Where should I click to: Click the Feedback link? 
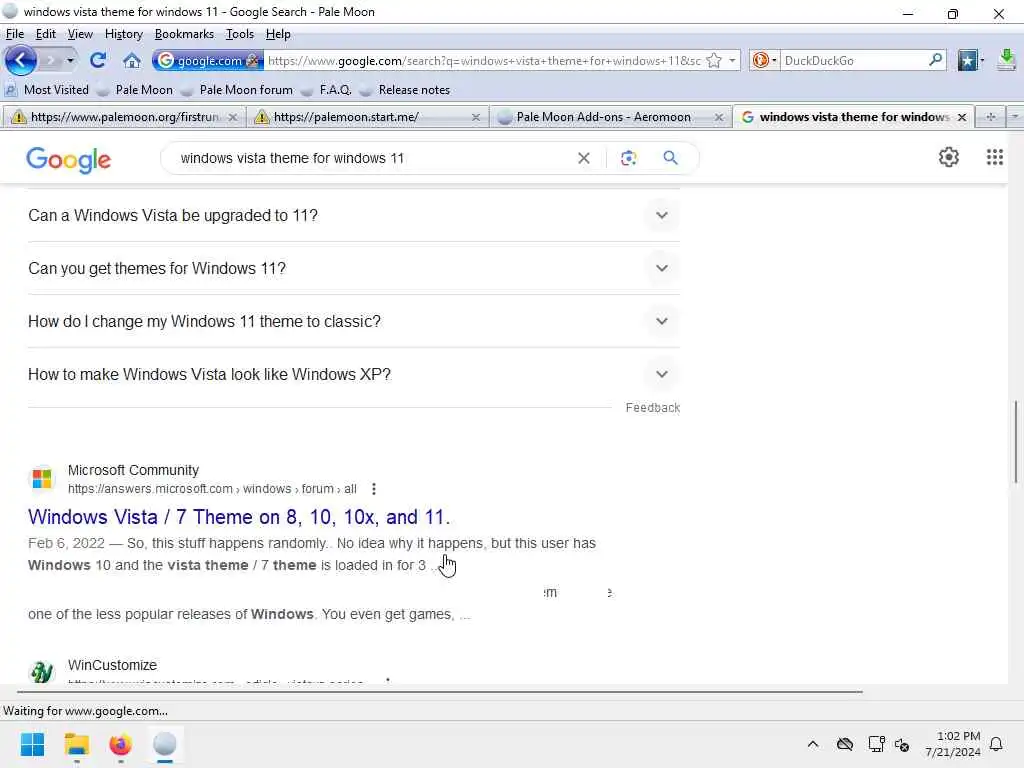point(652,408)
